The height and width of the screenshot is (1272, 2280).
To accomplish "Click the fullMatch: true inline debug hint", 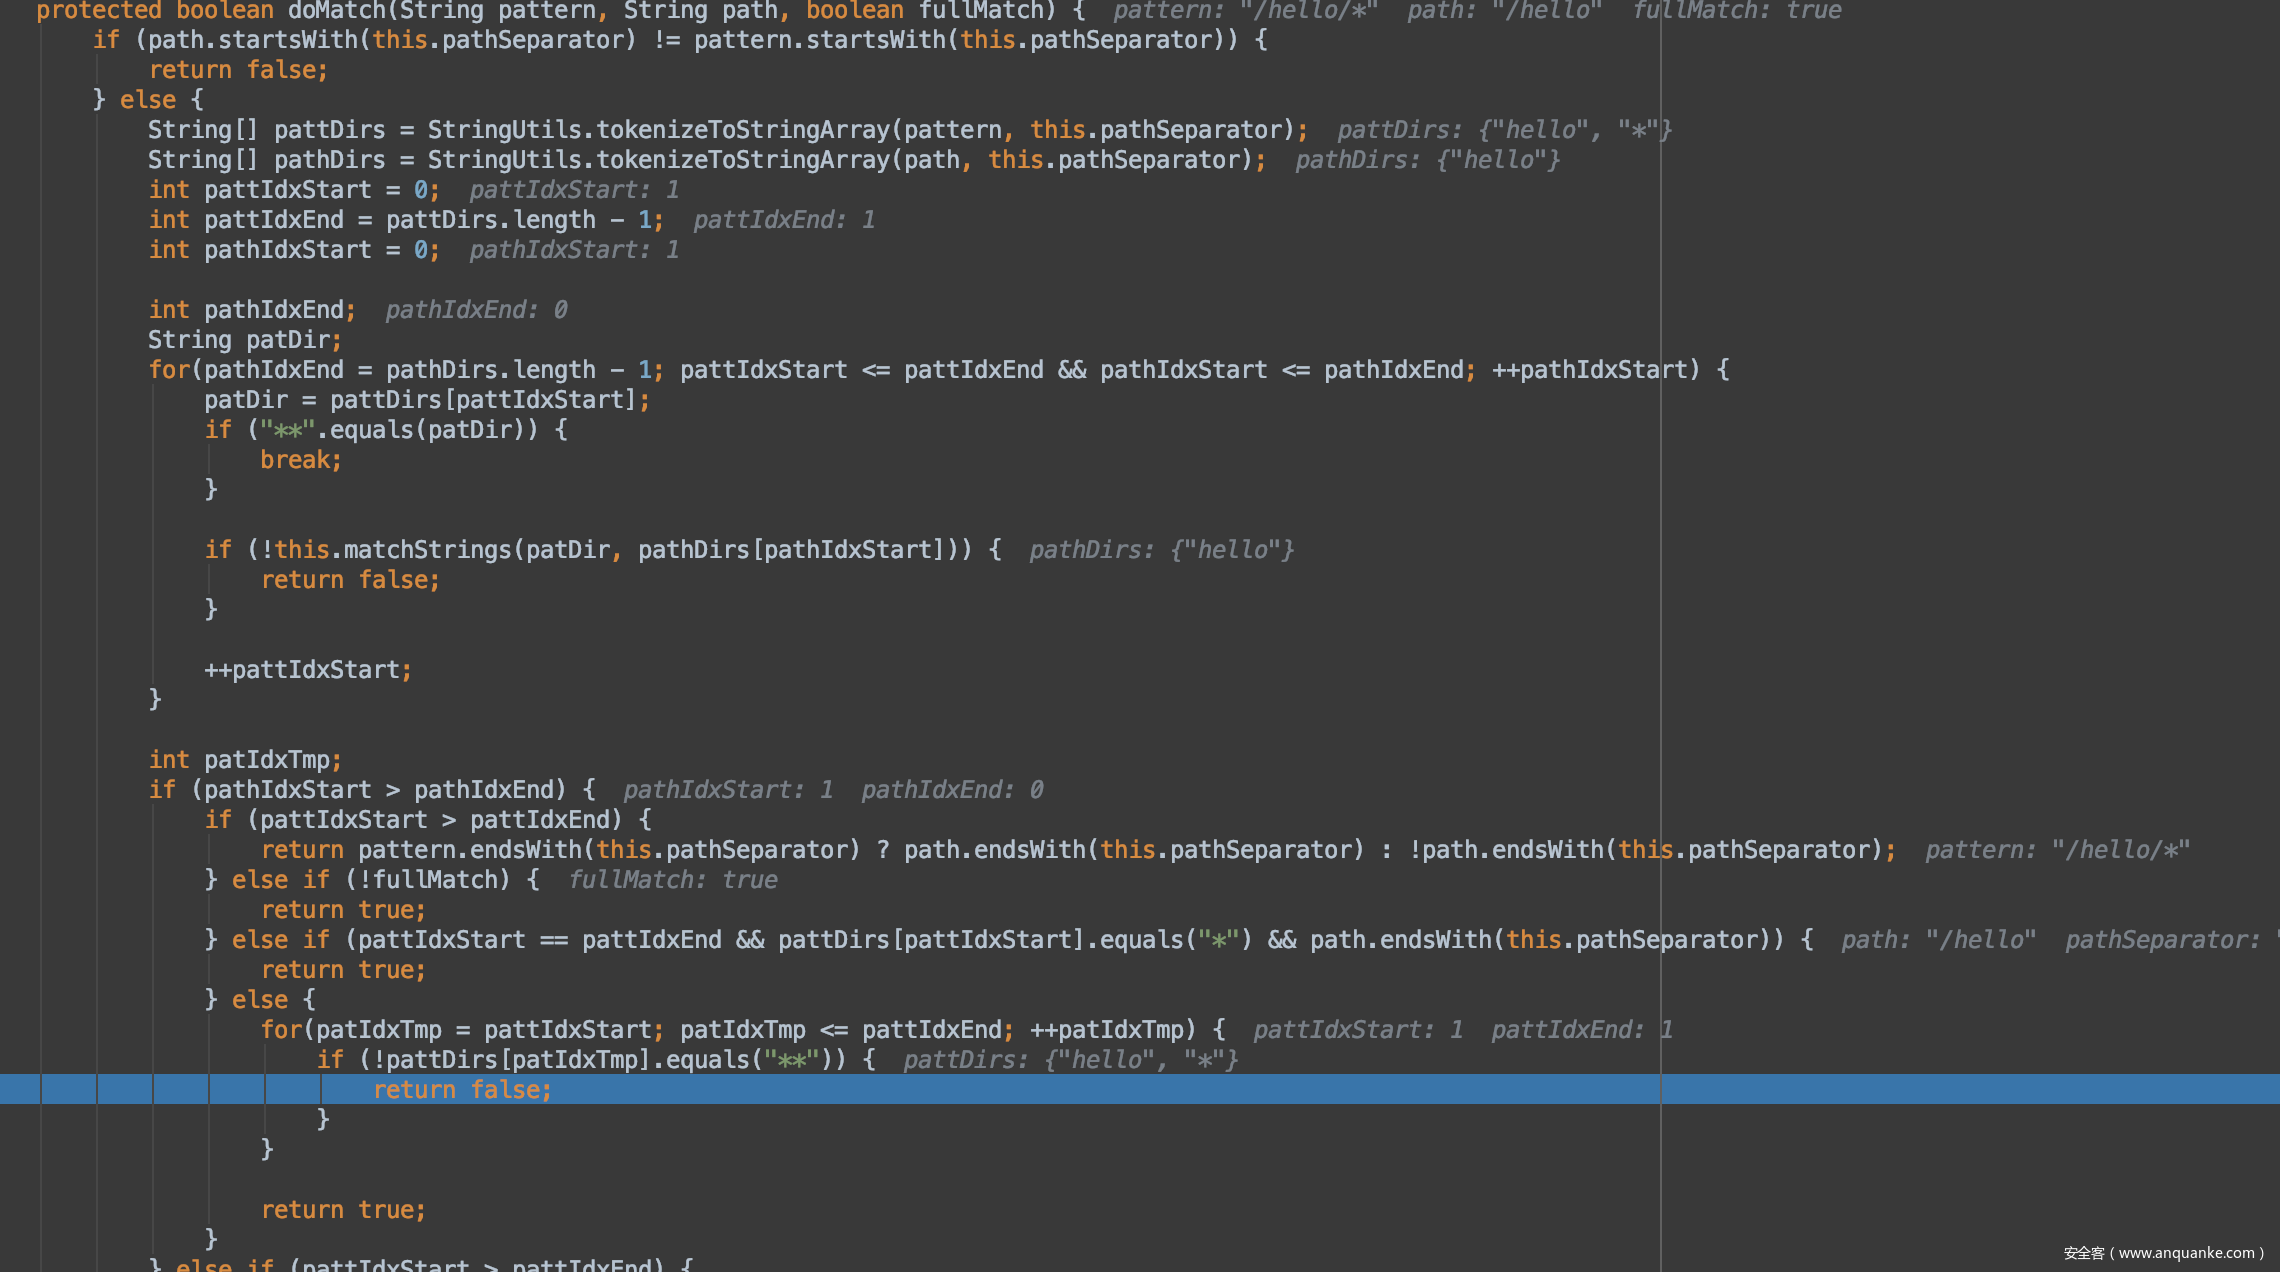I will [672, 880].
